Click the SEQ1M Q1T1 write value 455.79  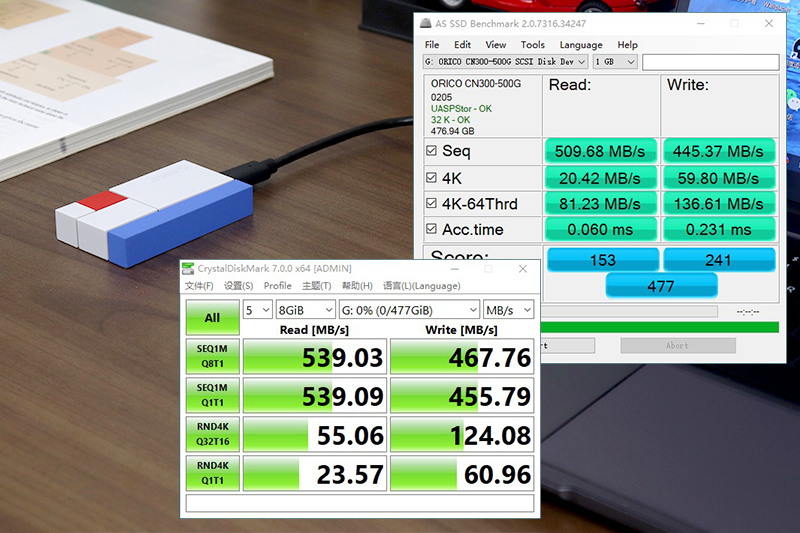(462, 395)
